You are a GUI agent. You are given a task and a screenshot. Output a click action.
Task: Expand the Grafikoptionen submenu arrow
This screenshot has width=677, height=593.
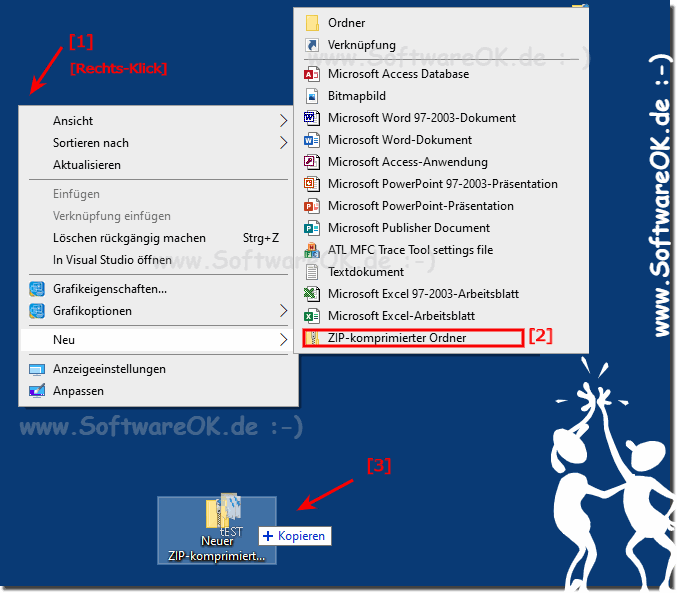(283, 311)
